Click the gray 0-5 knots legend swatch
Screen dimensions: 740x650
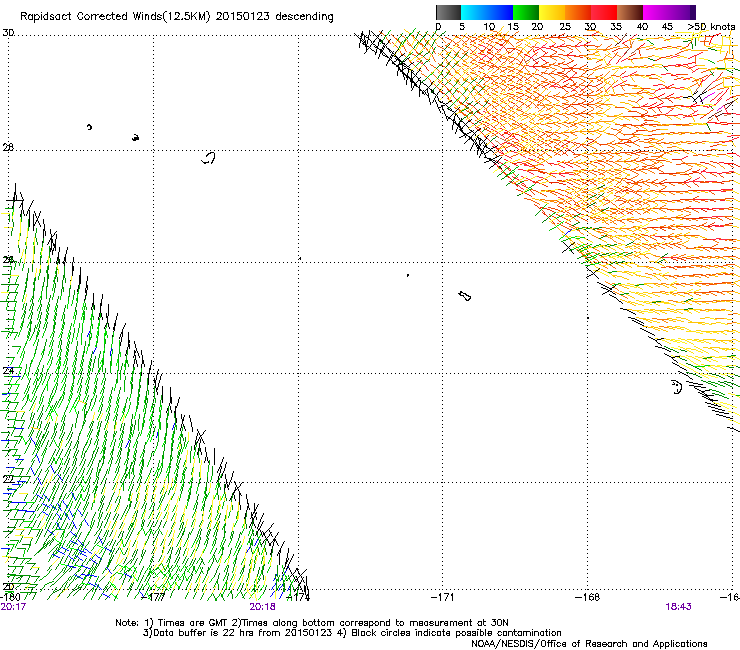[x=448, y=12]
